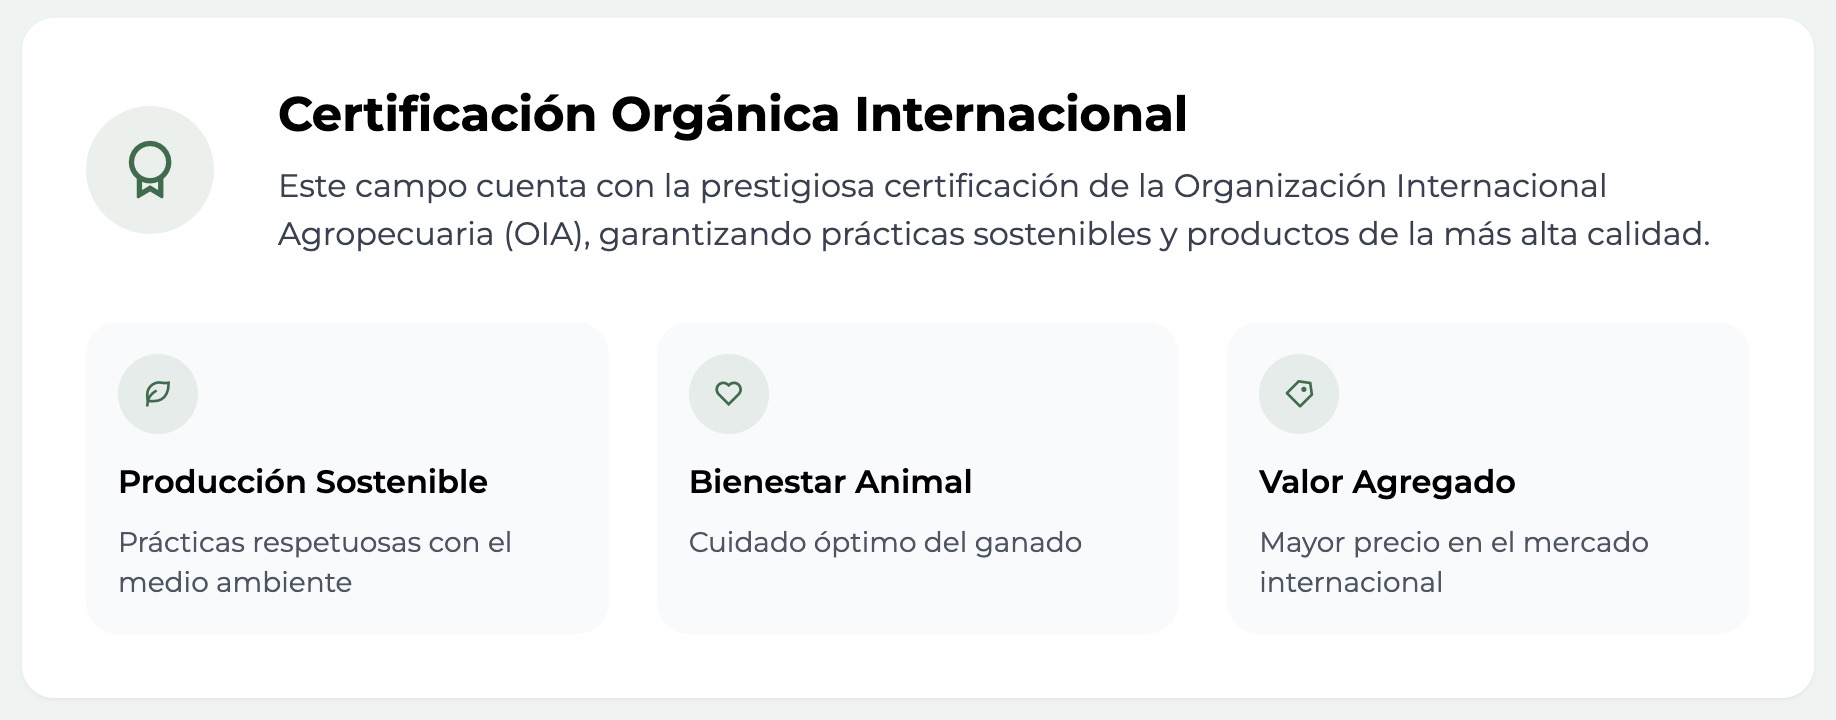Click the text 'Prácticas respetuosas con el medio ambiente'
Screen dimensions: 1836x720
[314, 562]
